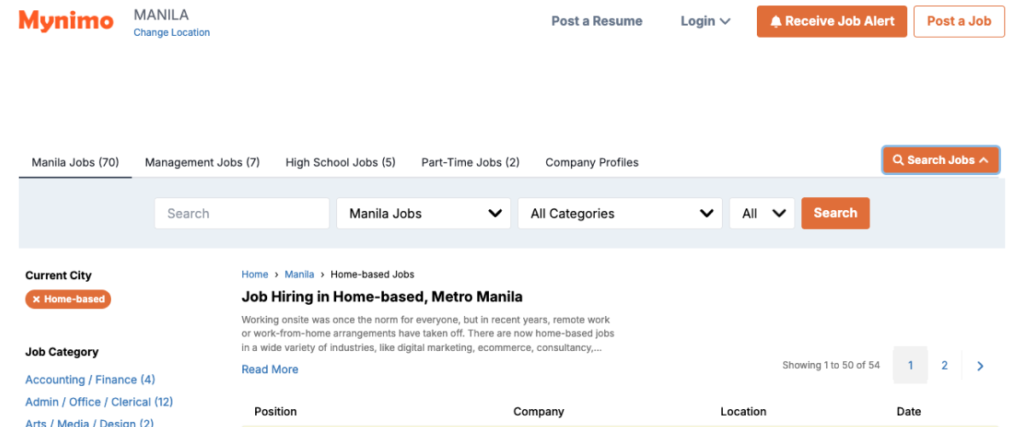
Task: Switch to Management Jobs tab
Action: pos(202,162)
